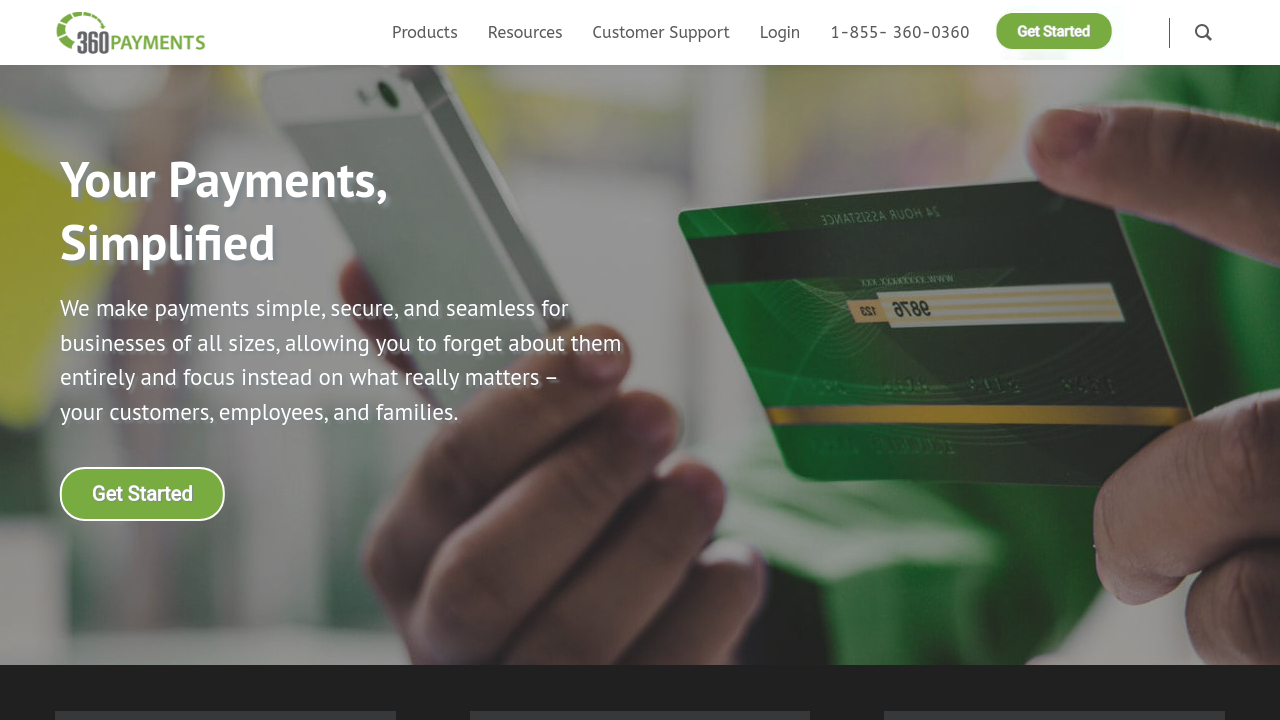Screen dimensions: 1280x720
Task: Click the PAYMENTS logo wordmark
Action: [x=157, y=42]
